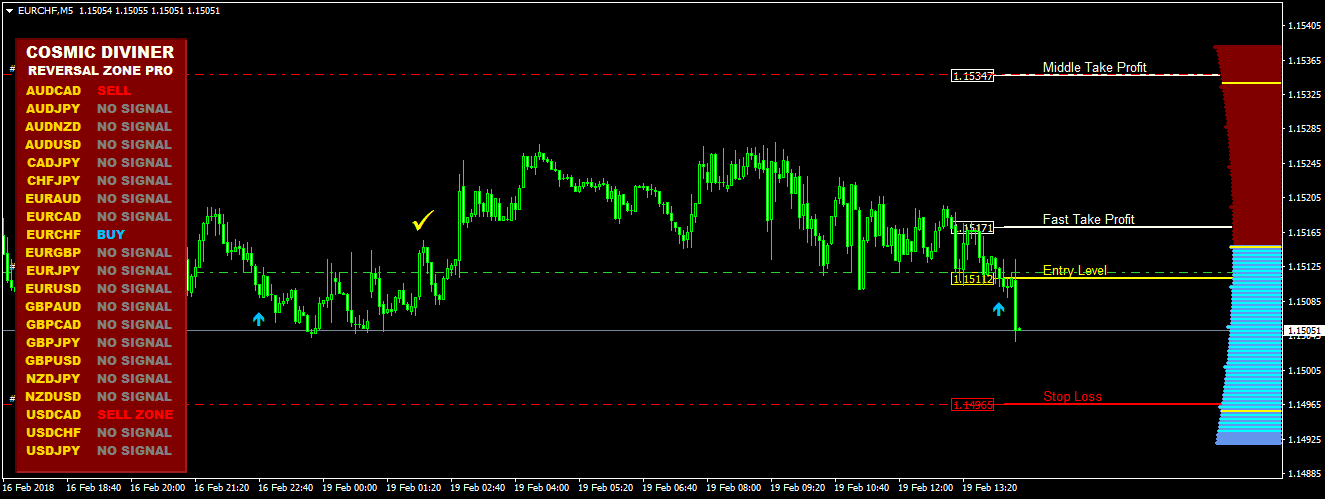Viewport: 1325px width, 499px height.
Task: Click the dark red upper histogram zone
Action: coord(1252,145)
